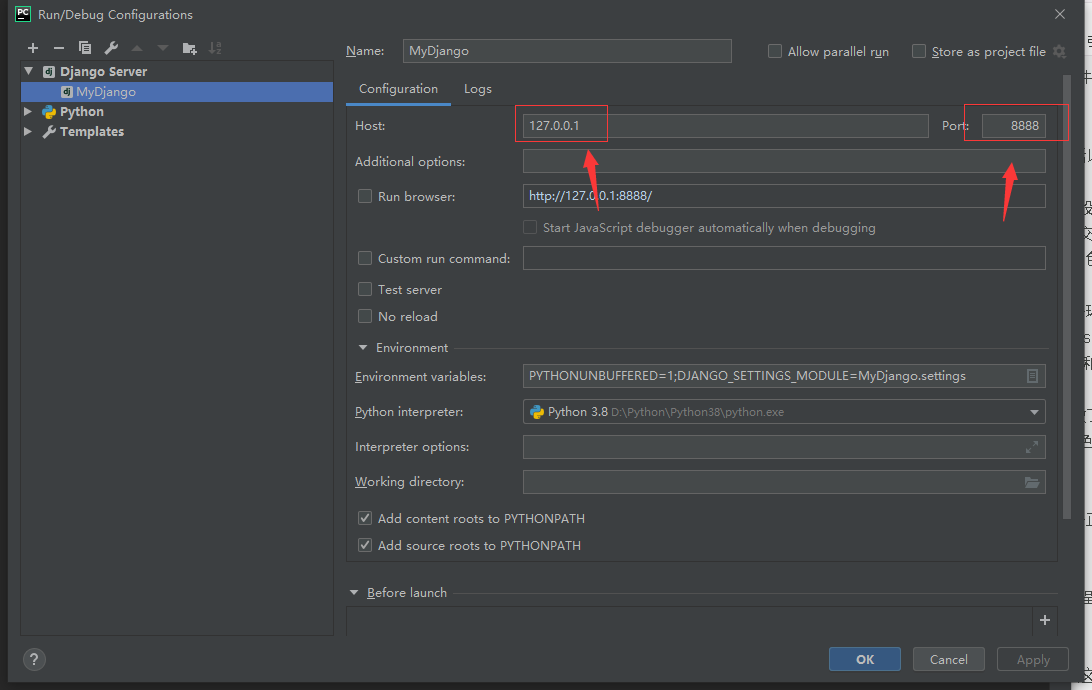Image resolution: width=1092 pixels, height=690 pixels.
Task: Uncheck Add source roots to PYTHONPATH
Action: (x=365, y=545)
